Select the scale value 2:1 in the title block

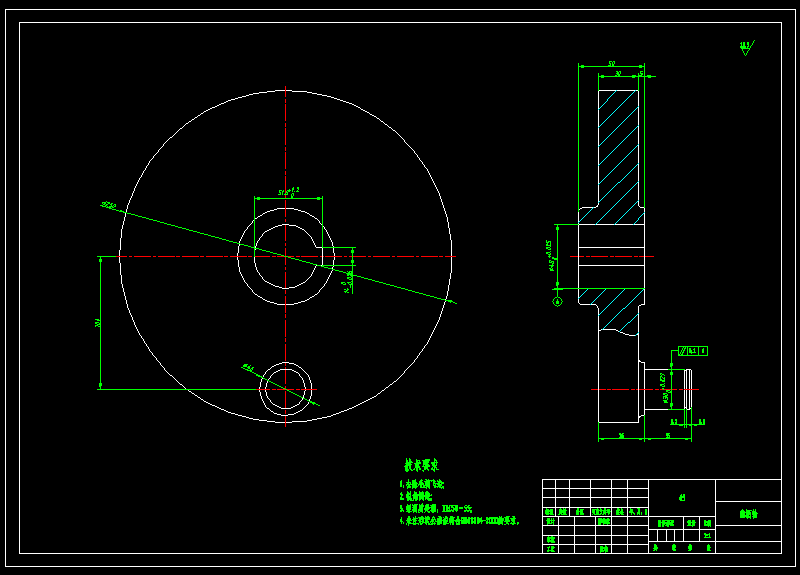pyautogui.click(x=707, y=535)
